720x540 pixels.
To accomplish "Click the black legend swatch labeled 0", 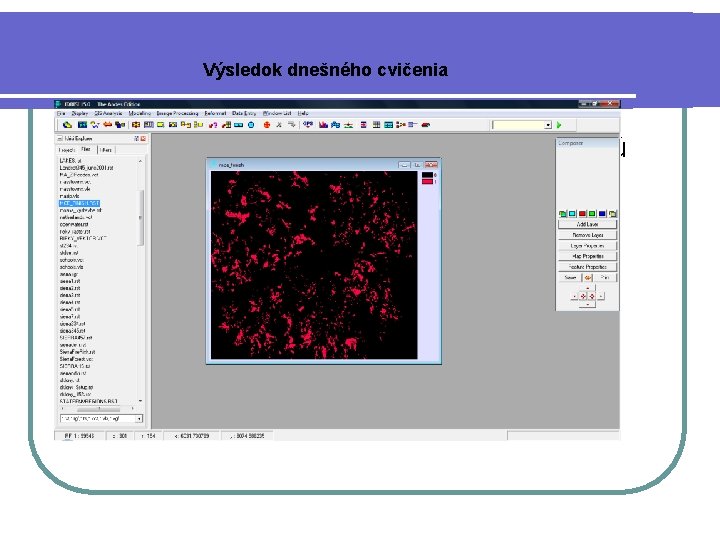I will click(x=427, y=175).
